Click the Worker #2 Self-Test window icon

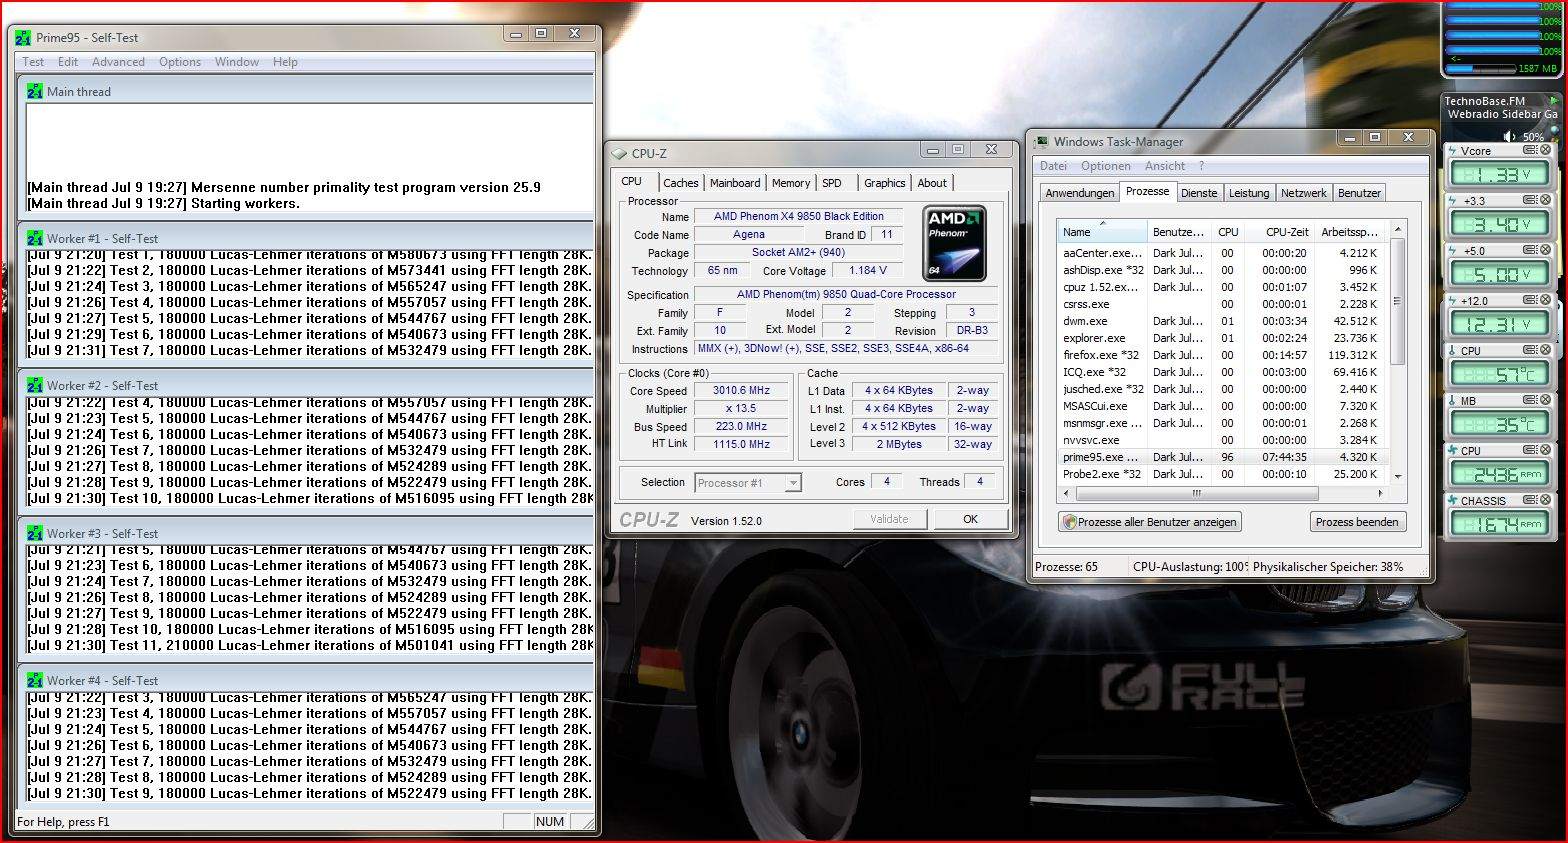35,385
